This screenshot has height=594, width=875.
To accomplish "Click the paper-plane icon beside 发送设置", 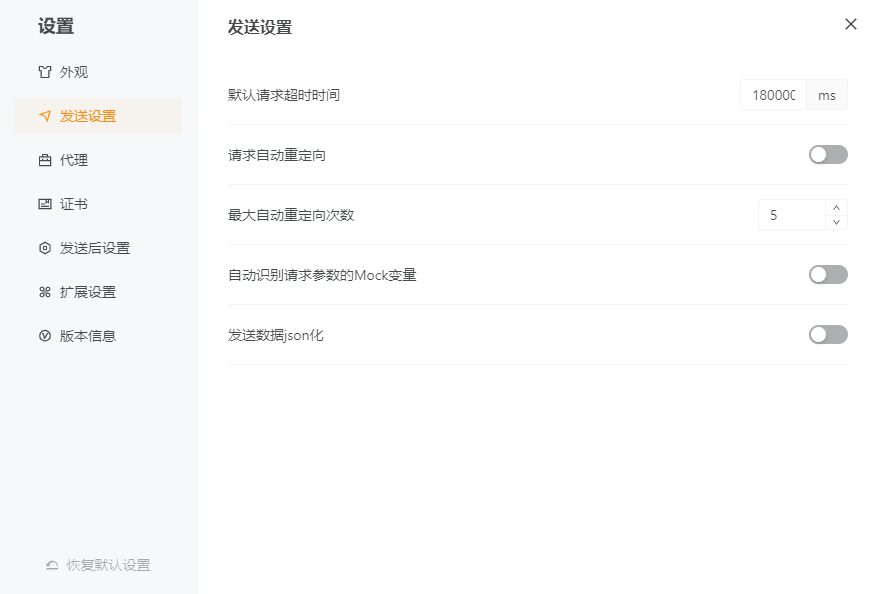I will [x=45, y=116].
